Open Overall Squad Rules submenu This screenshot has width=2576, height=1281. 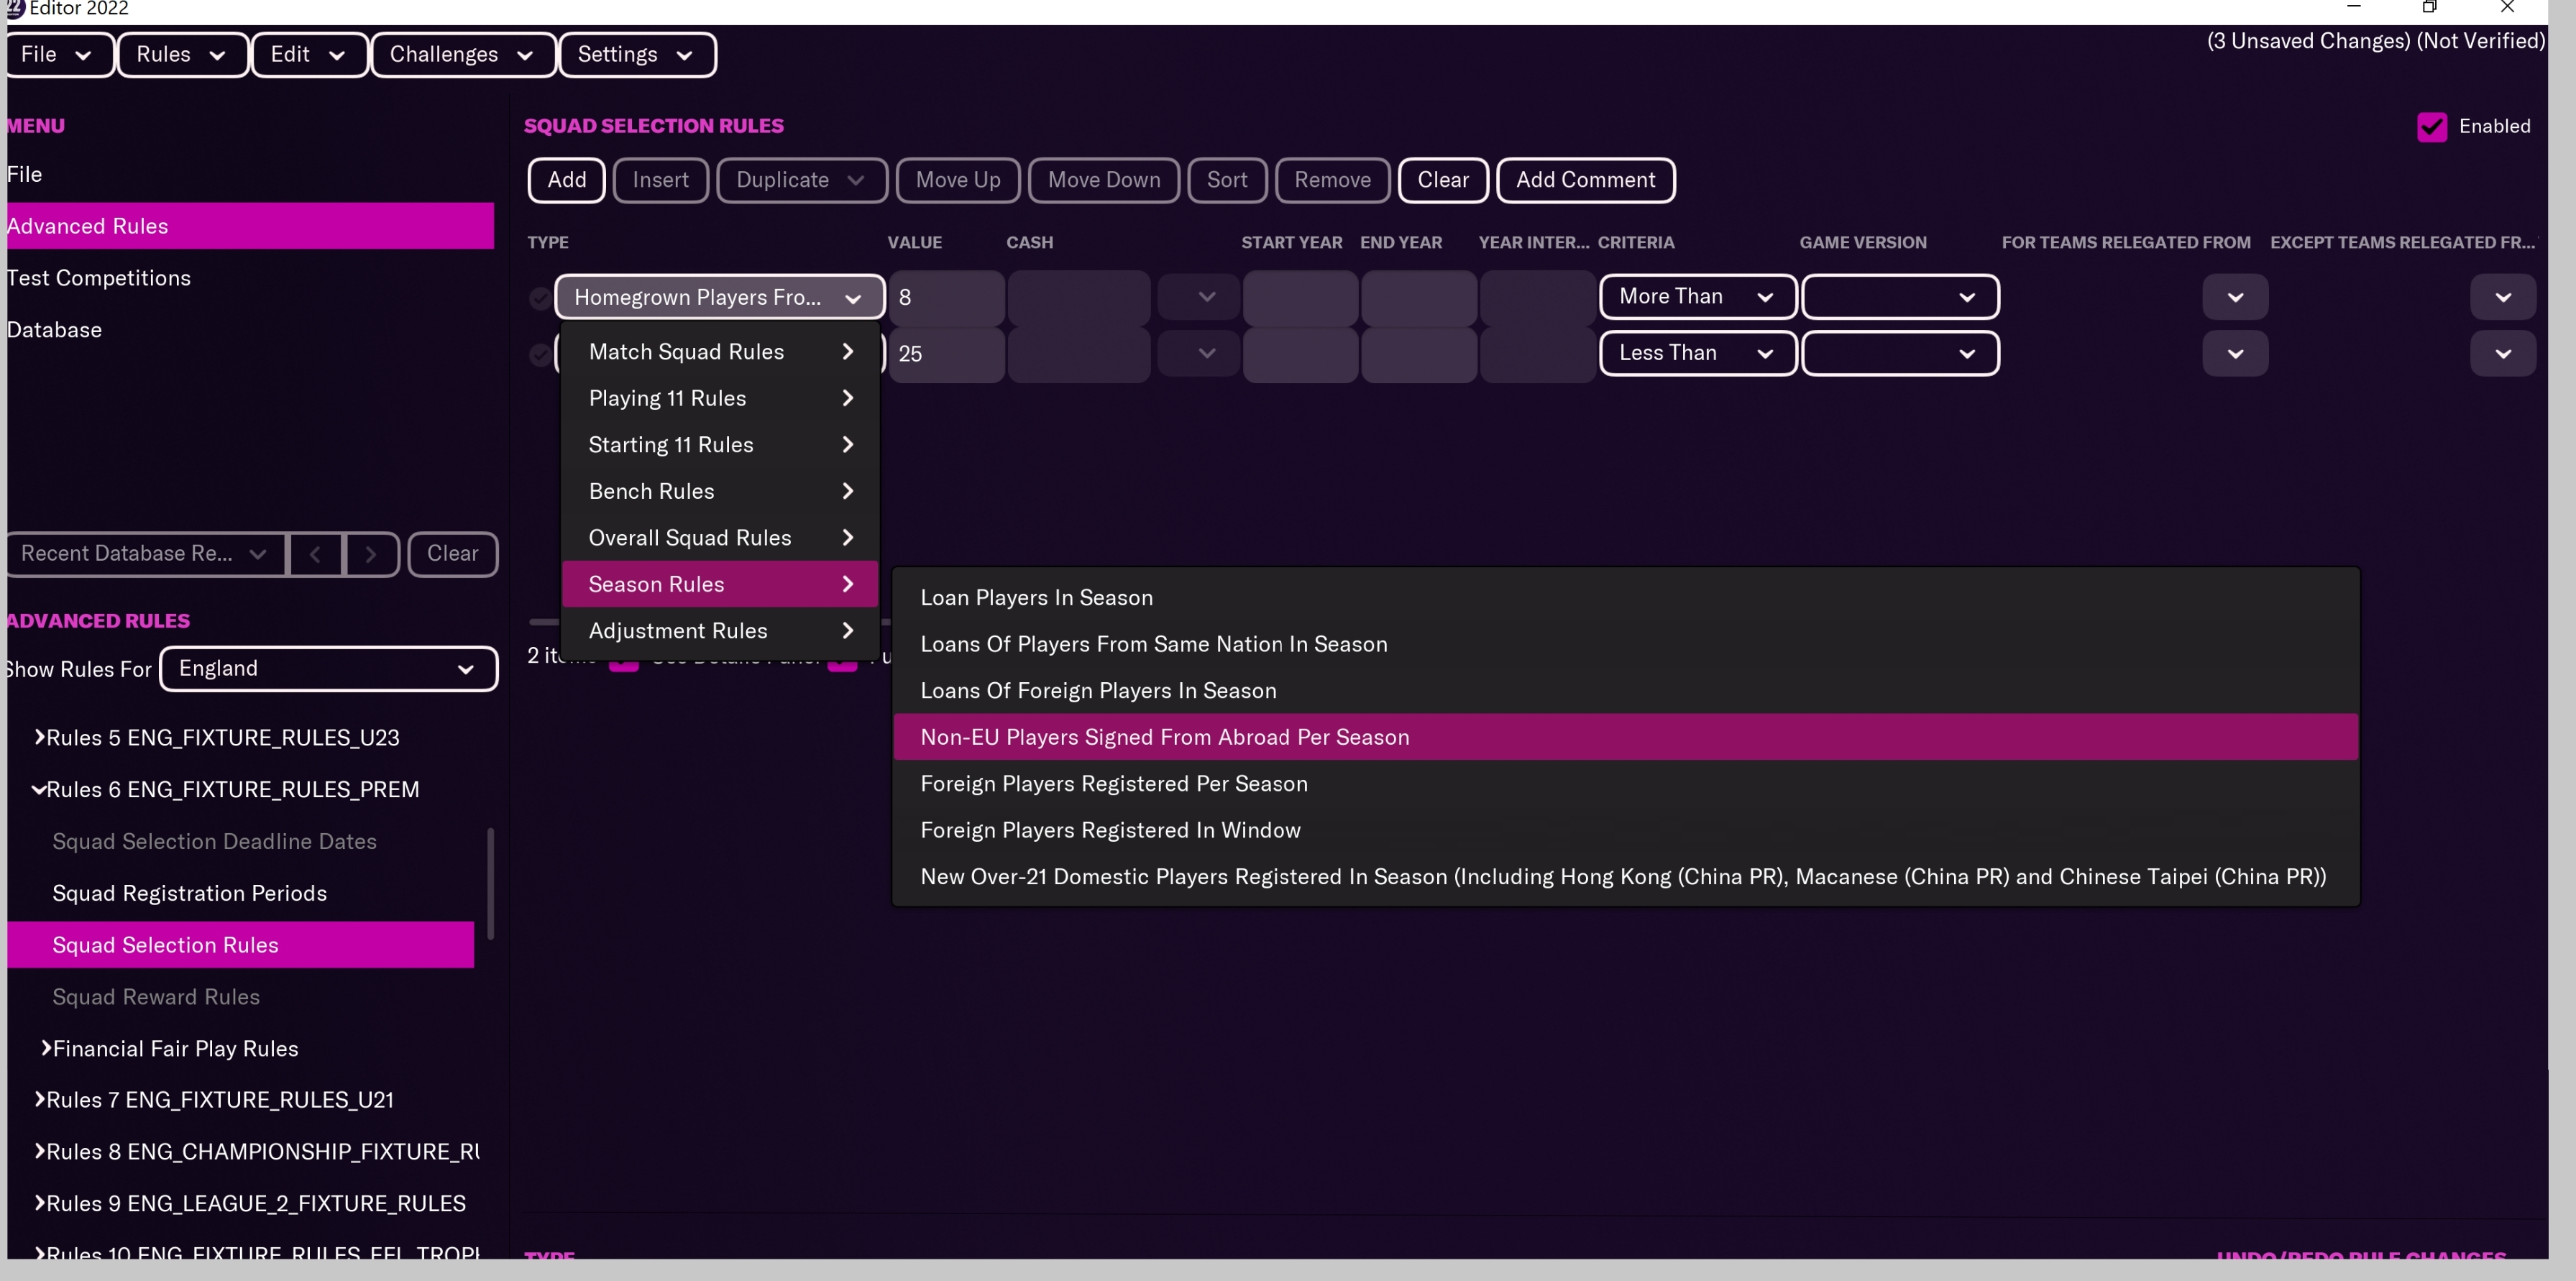(x=720, y=538)
